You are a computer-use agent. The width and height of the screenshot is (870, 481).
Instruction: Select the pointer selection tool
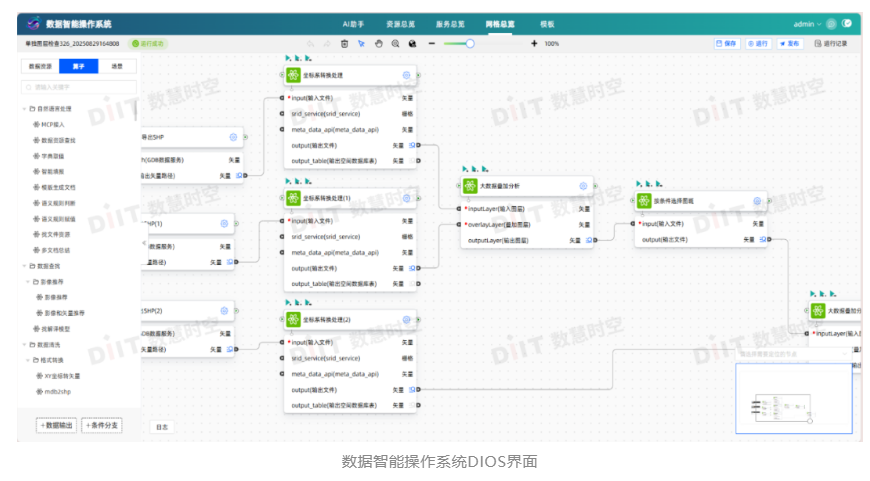pos(361,44)
